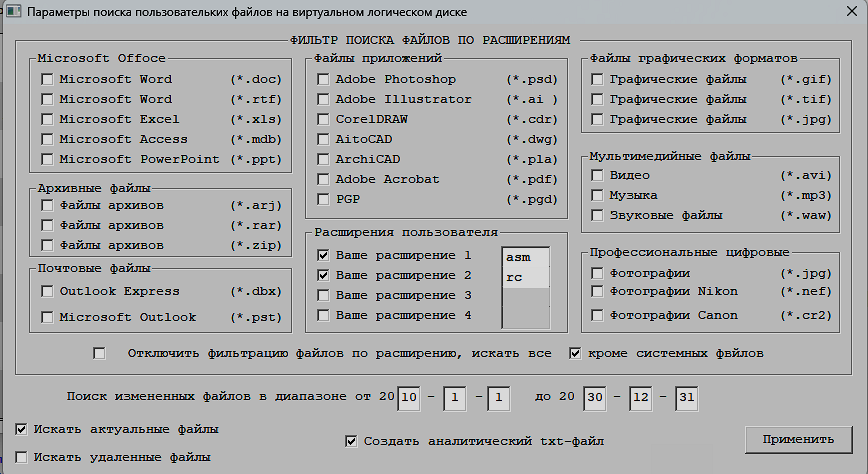Enable Microsoft Word *.doc checkbox

point(48,79)
